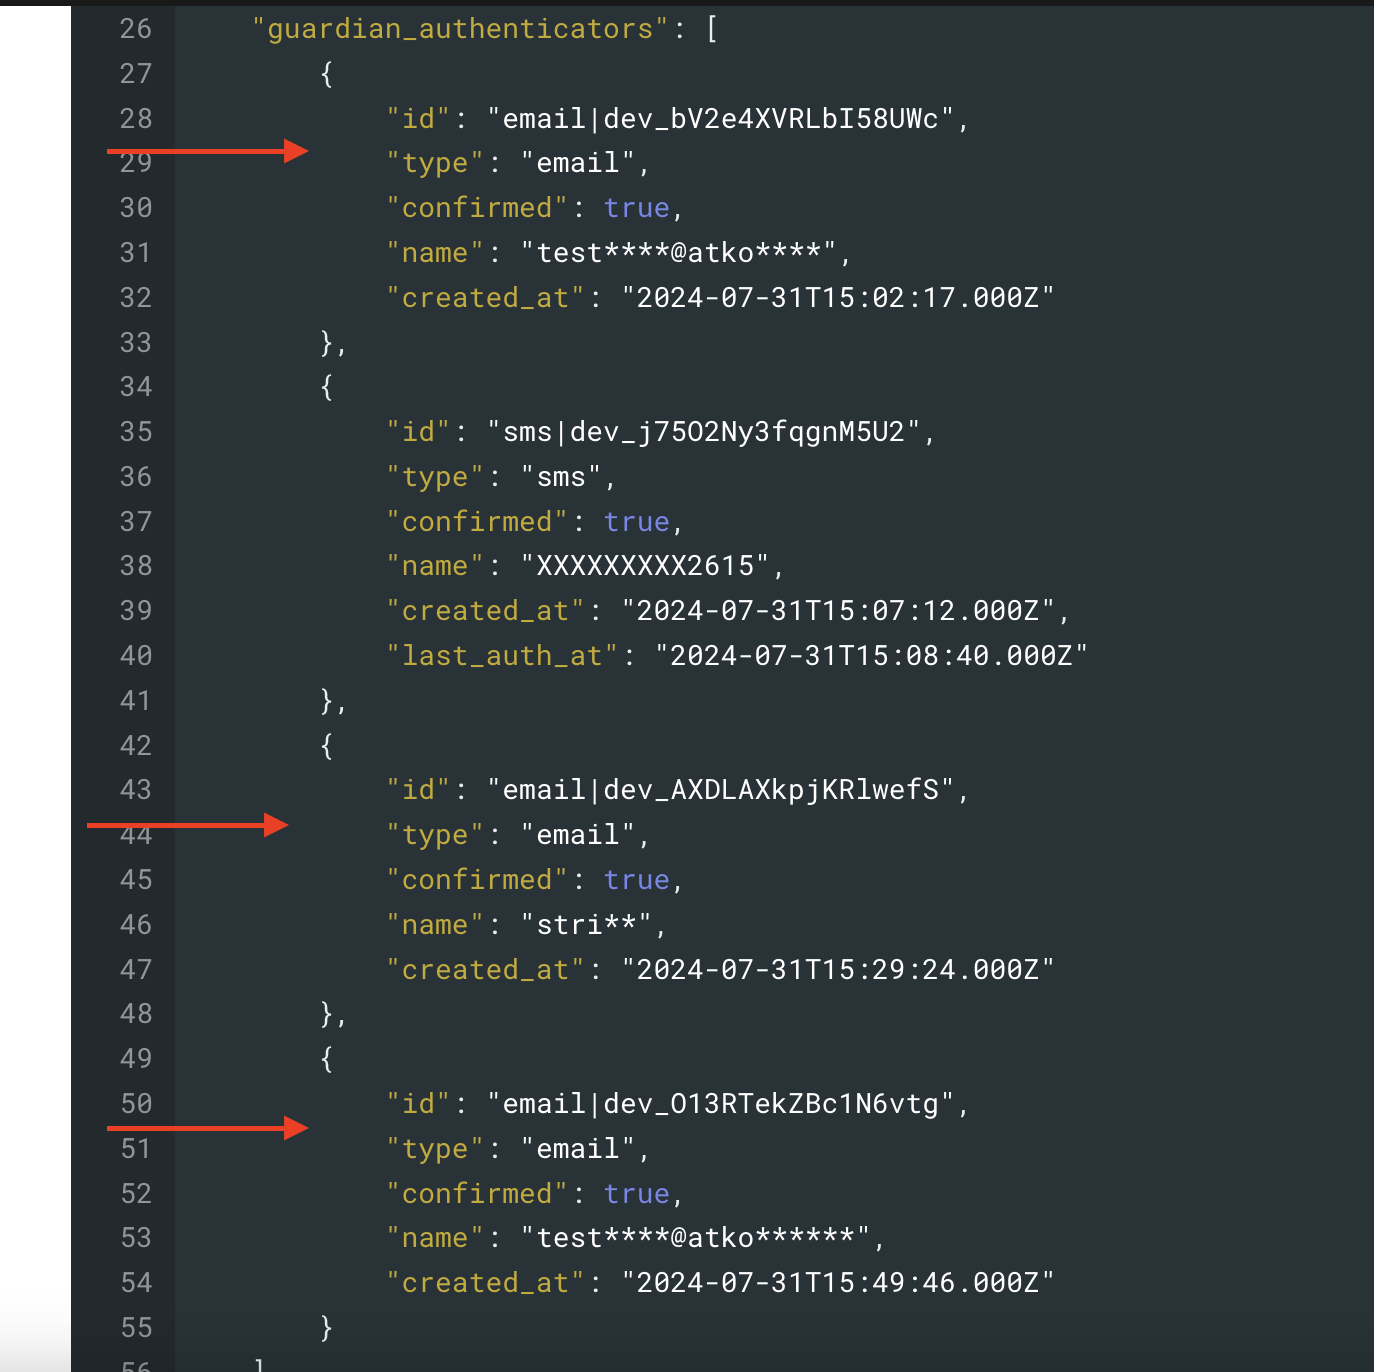The width and height of the screenshot is (1374, 1372).
Task: Select id value "email|dev_AXDLAXkpjKRlwefS"
Action: [x=720, y=790]
